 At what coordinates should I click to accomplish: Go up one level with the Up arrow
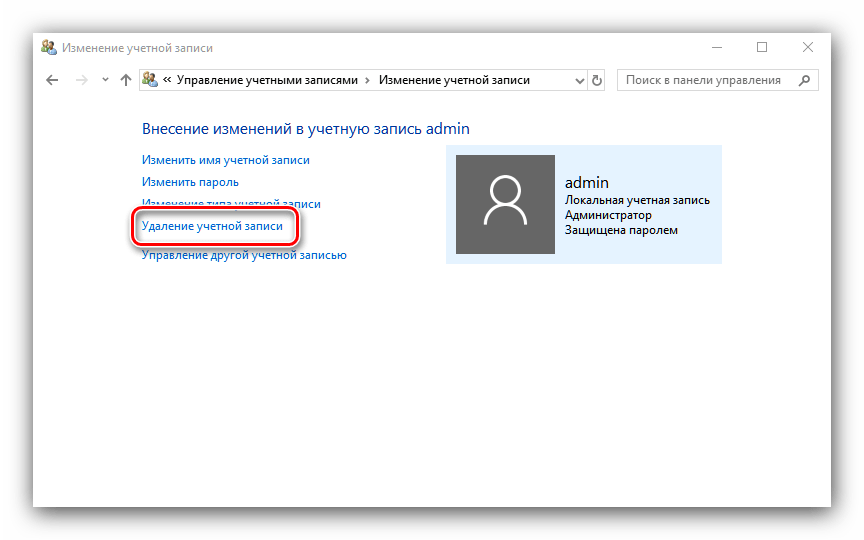(x=125, y=80)
